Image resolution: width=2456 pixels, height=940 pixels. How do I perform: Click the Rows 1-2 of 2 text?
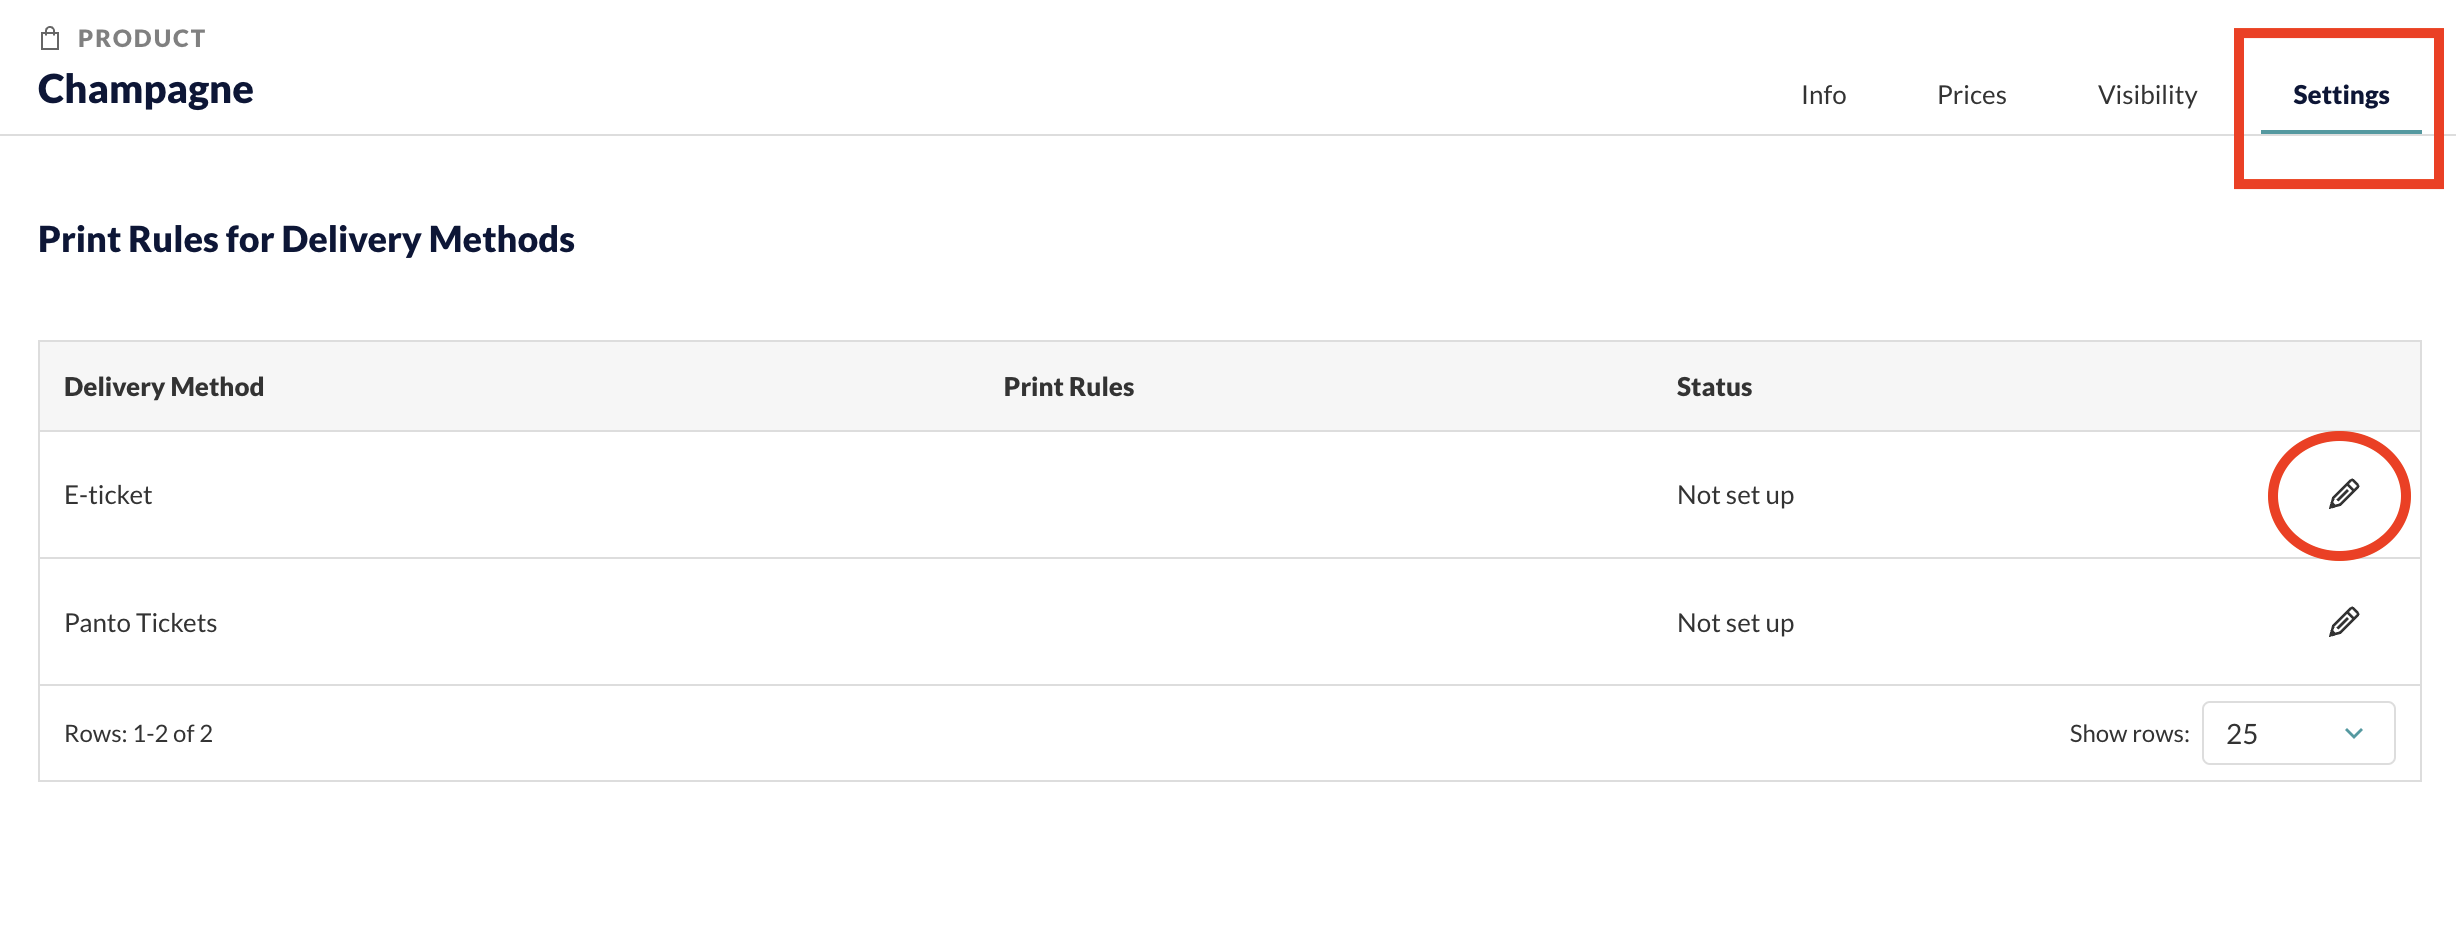138,733
